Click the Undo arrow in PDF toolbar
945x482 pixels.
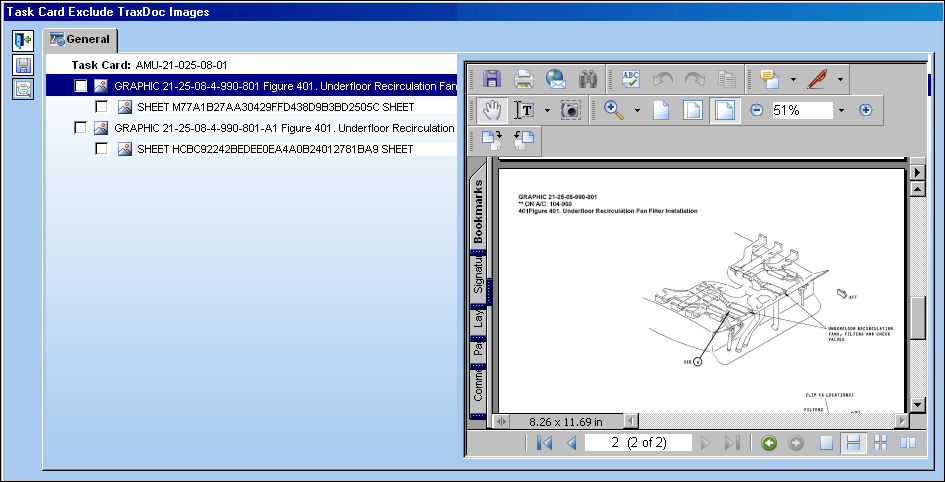pos(662,79)
